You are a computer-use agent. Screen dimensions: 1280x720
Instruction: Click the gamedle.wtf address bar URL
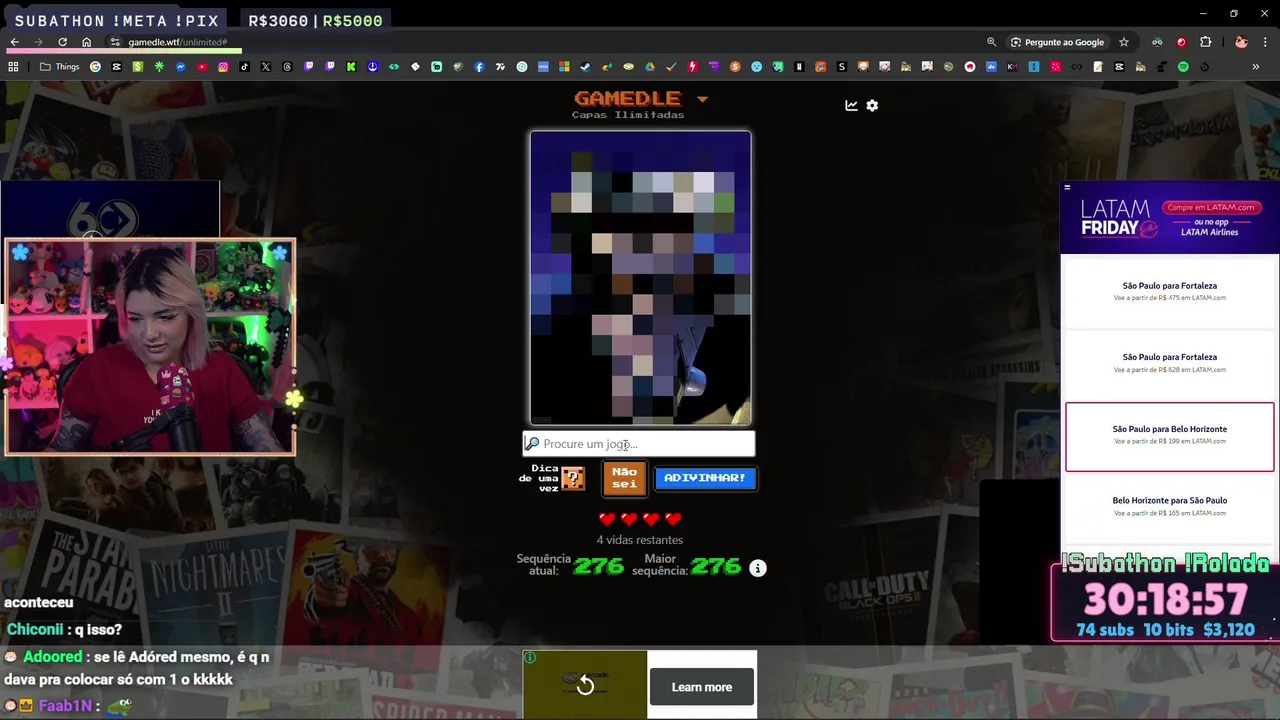click(178, 42)
